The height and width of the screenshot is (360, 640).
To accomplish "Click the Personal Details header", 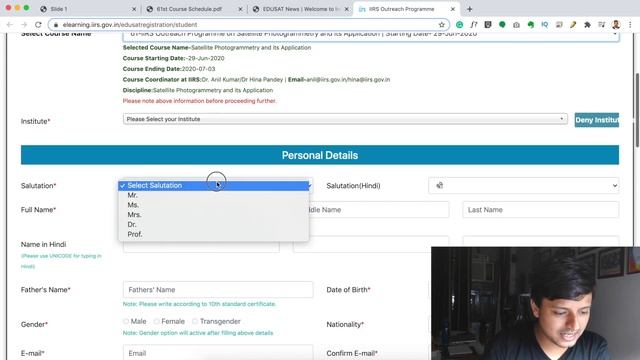I will [x=320, y=155].
